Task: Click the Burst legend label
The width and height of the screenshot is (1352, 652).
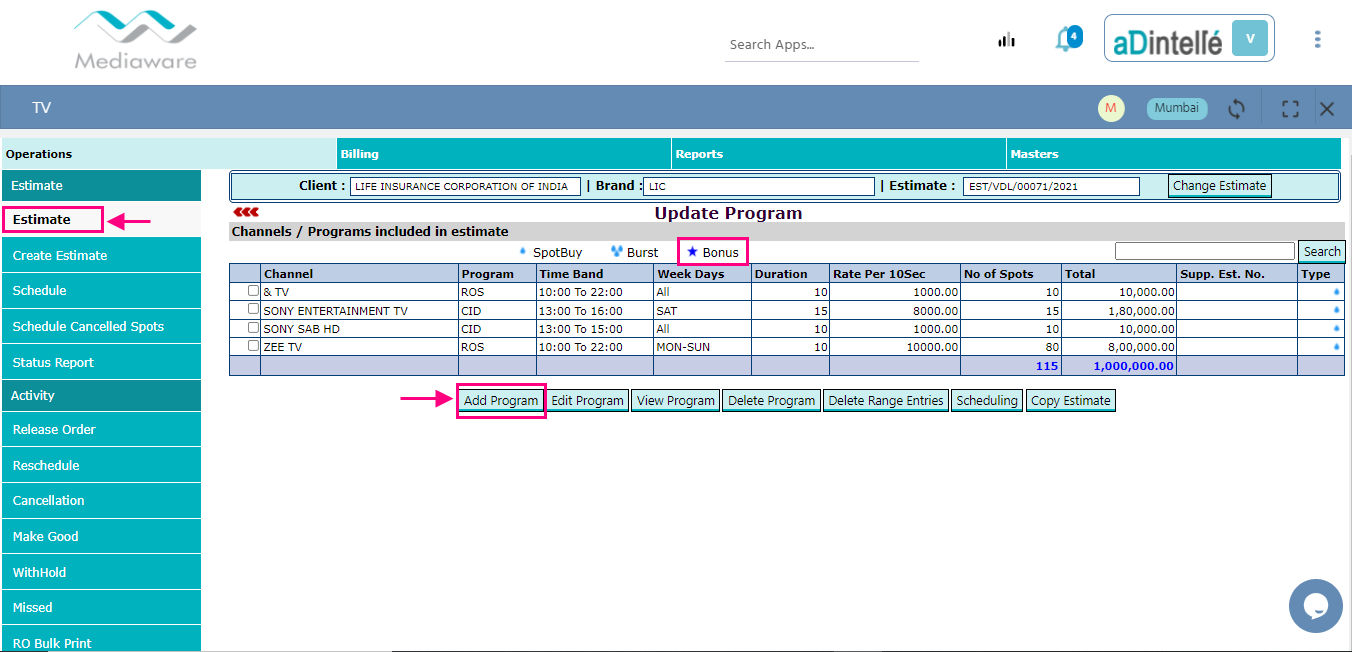Action: click(642, 252)
